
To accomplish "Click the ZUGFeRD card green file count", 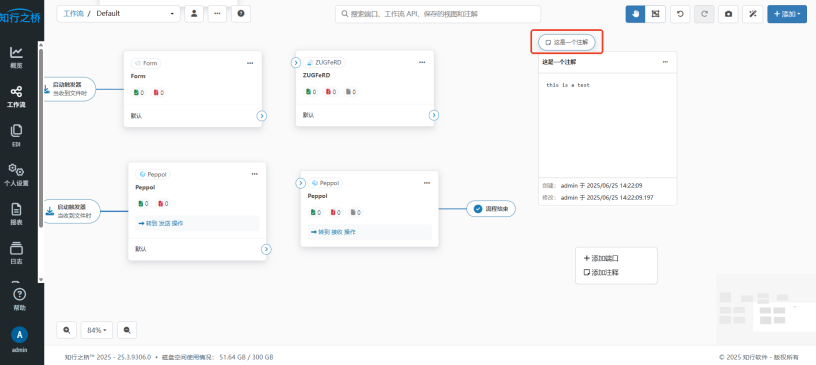I will (x=311, y=92).
